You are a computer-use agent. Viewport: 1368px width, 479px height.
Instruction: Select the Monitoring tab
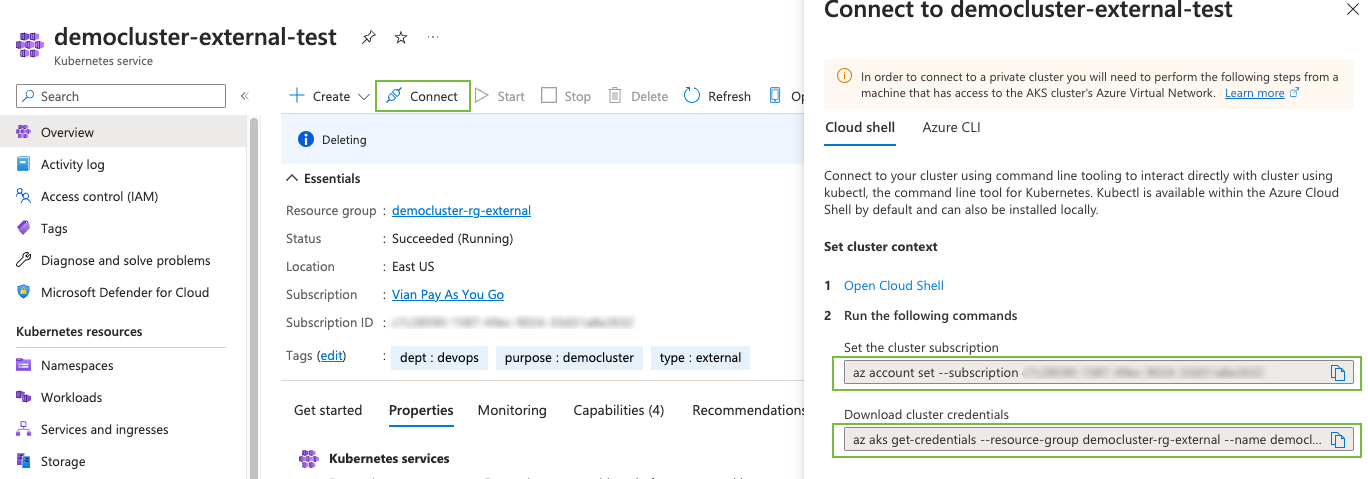(x=512, y=410)
